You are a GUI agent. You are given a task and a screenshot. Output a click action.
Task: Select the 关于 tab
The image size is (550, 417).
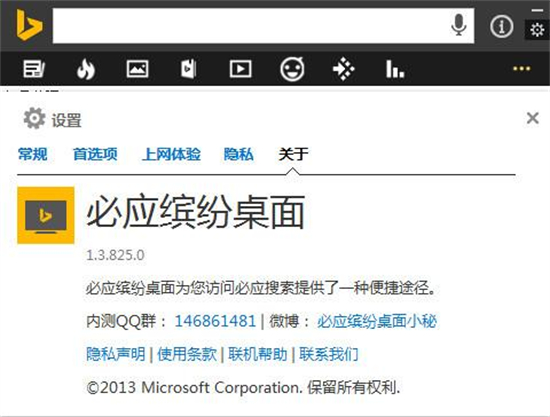pyautogui.click(x=294, y=154)
